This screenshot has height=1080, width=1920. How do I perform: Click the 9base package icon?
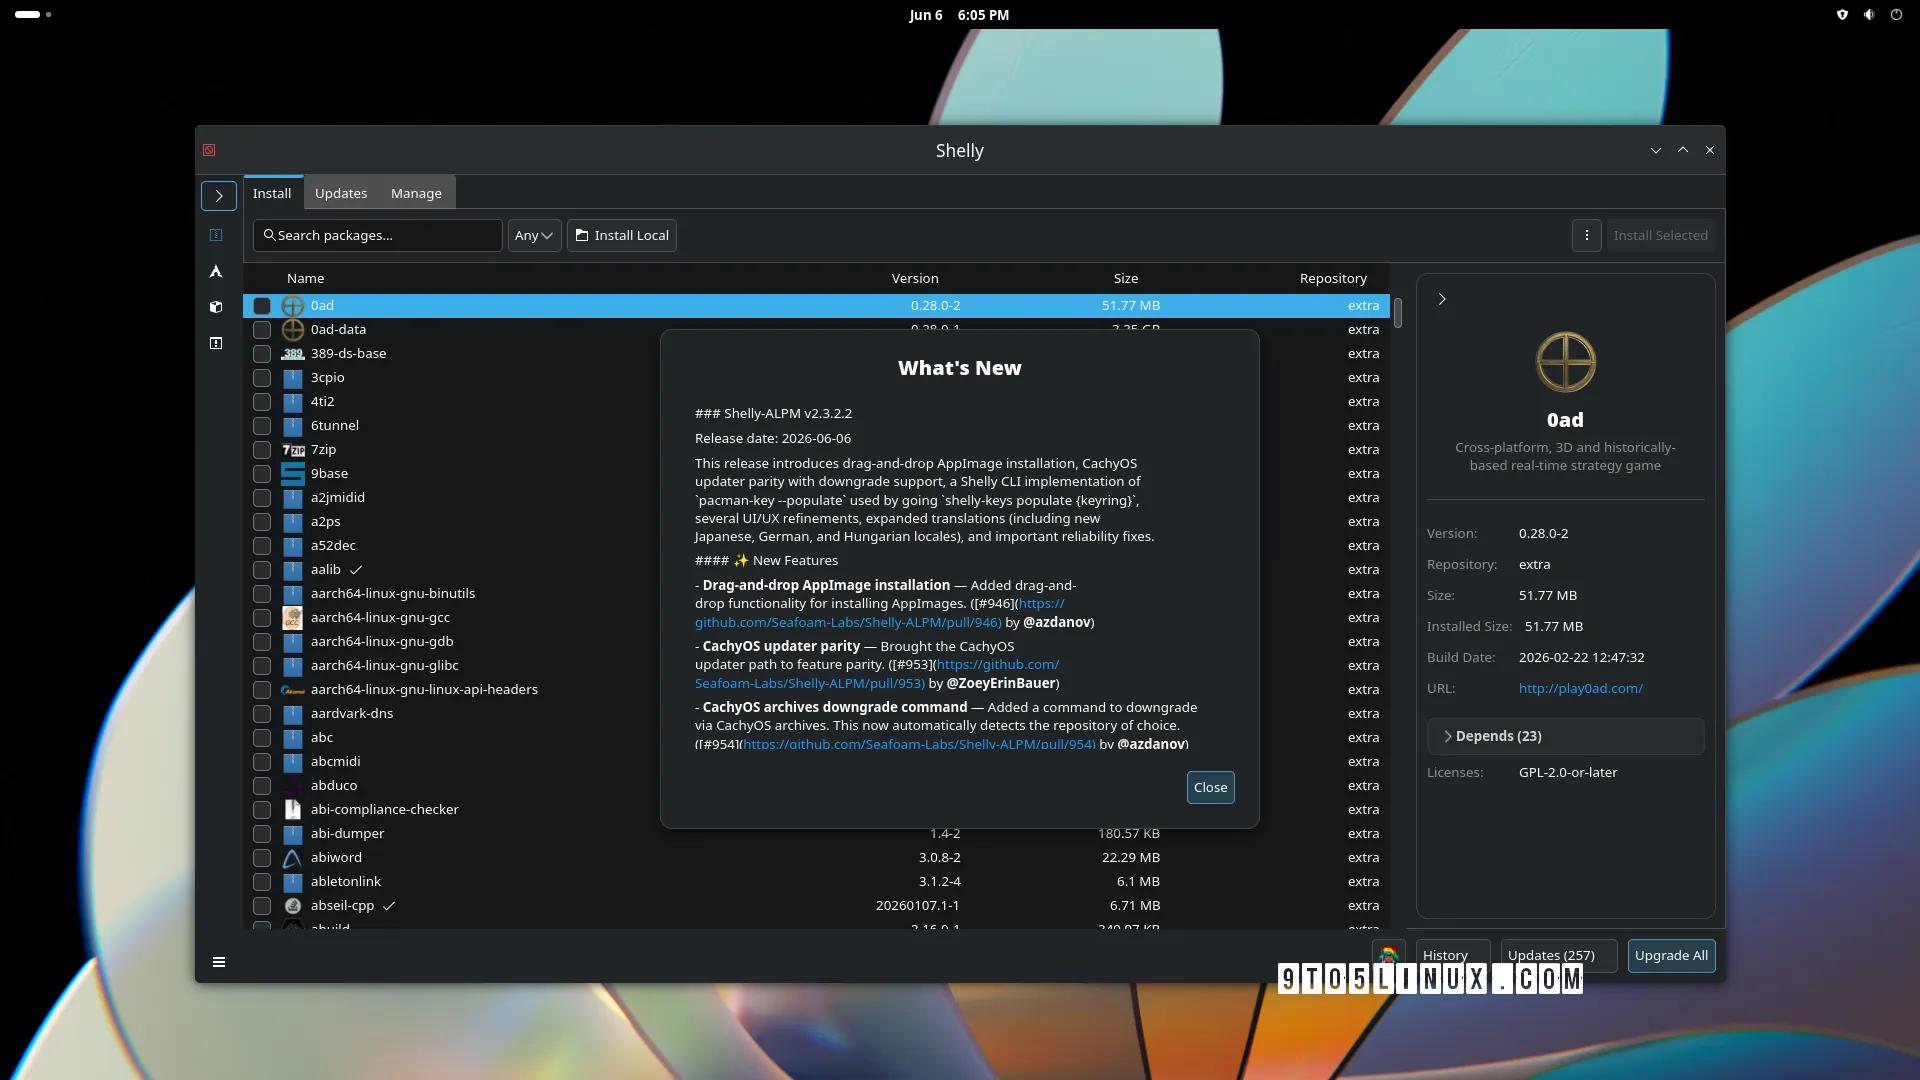(x=292, y=473)
